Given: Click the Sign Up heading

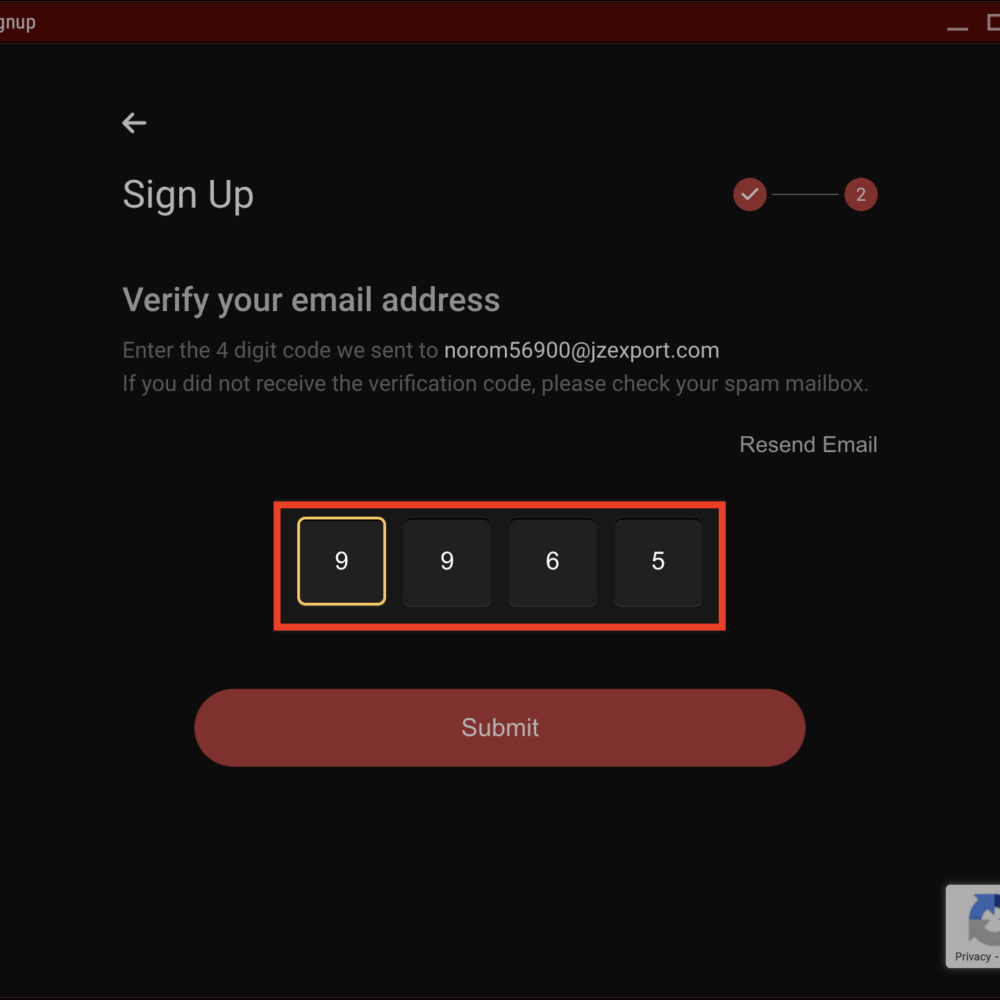Looking at the screenshot, I should click(188, 195).
